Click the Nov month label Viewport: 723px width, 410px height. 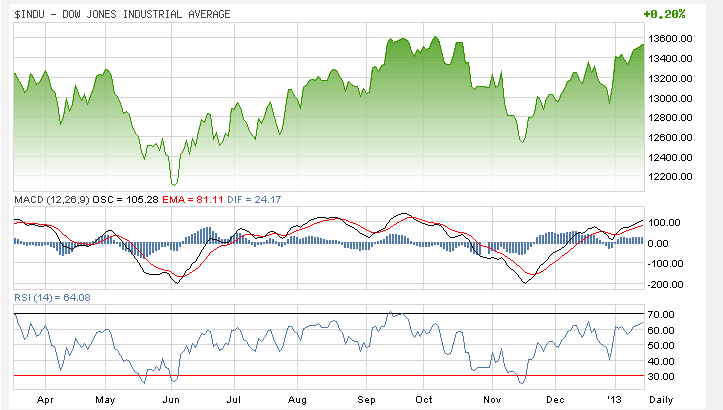pyautogui.click(x=492, y=400)
